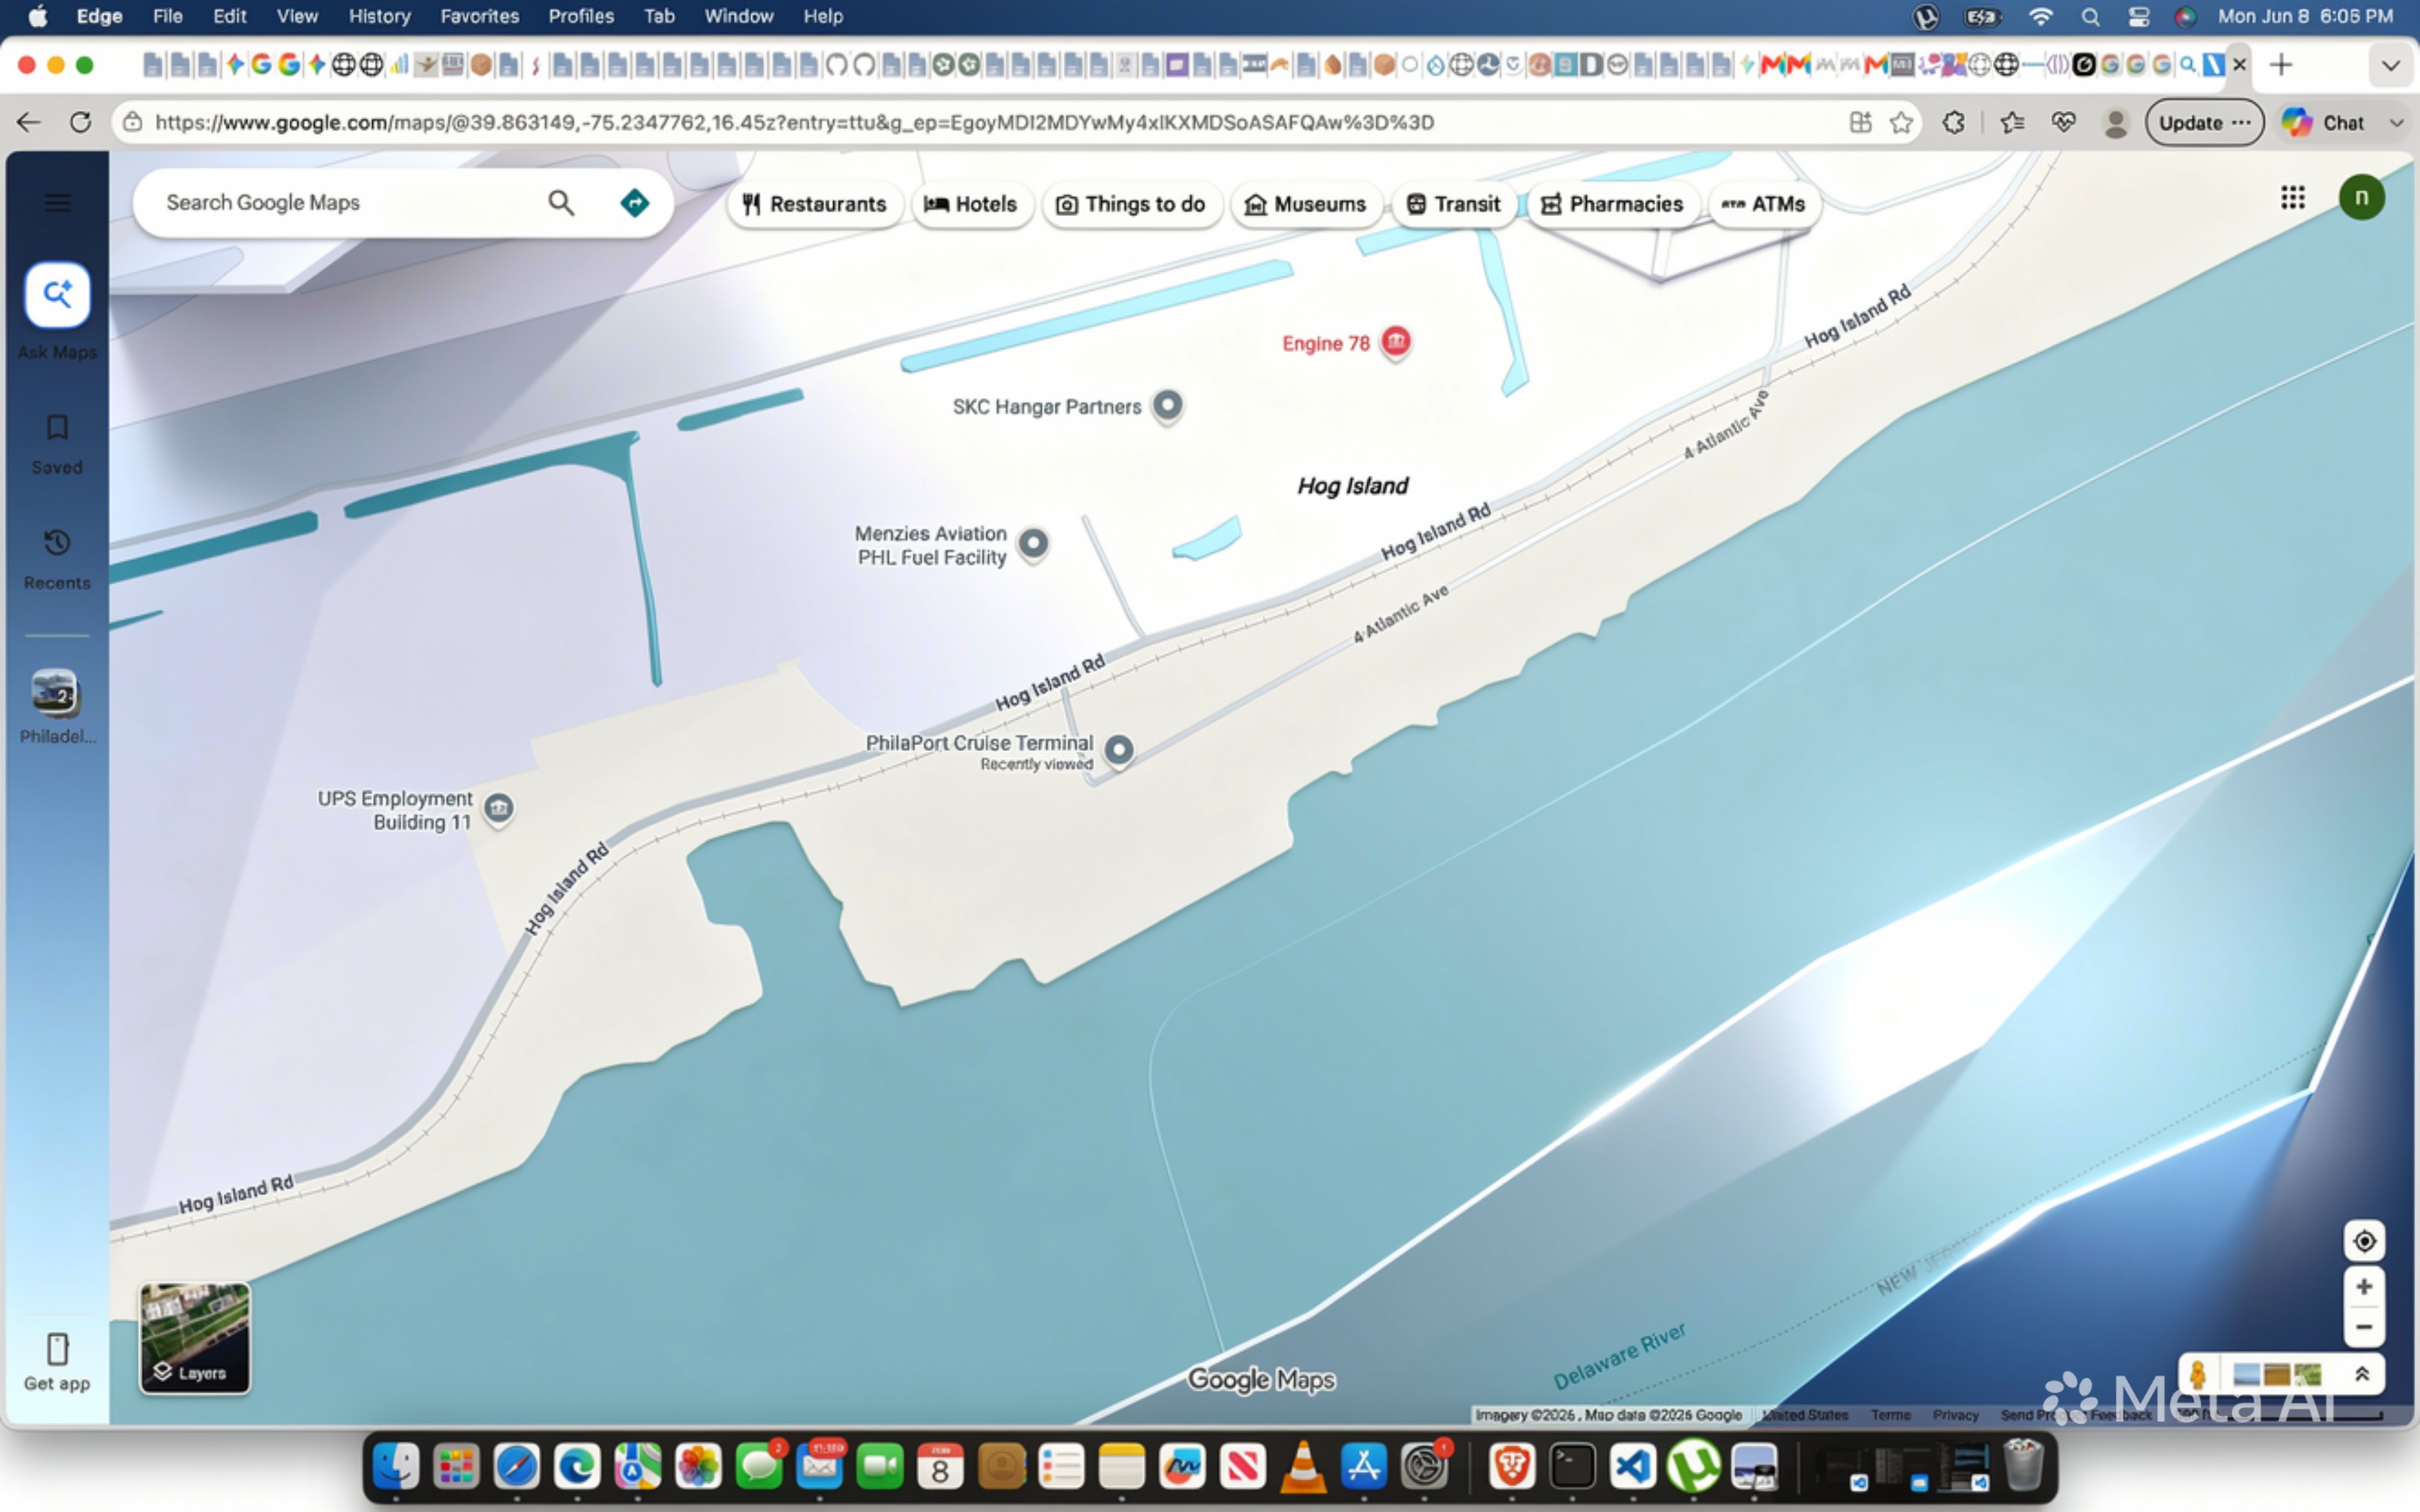
Task: Open a new browser tab
Action: pos(2281,65)
